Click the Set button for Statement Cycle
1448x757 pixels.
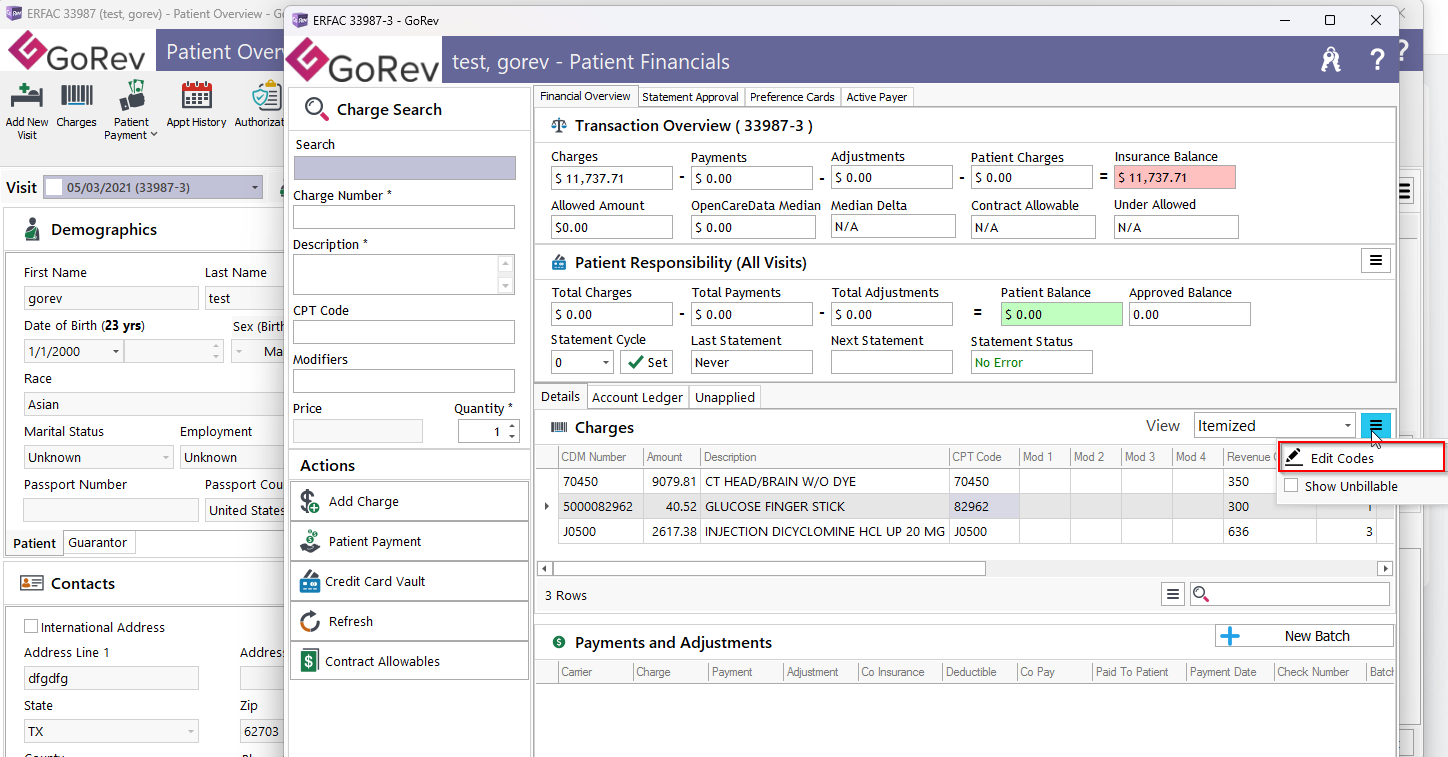(647, 362)
